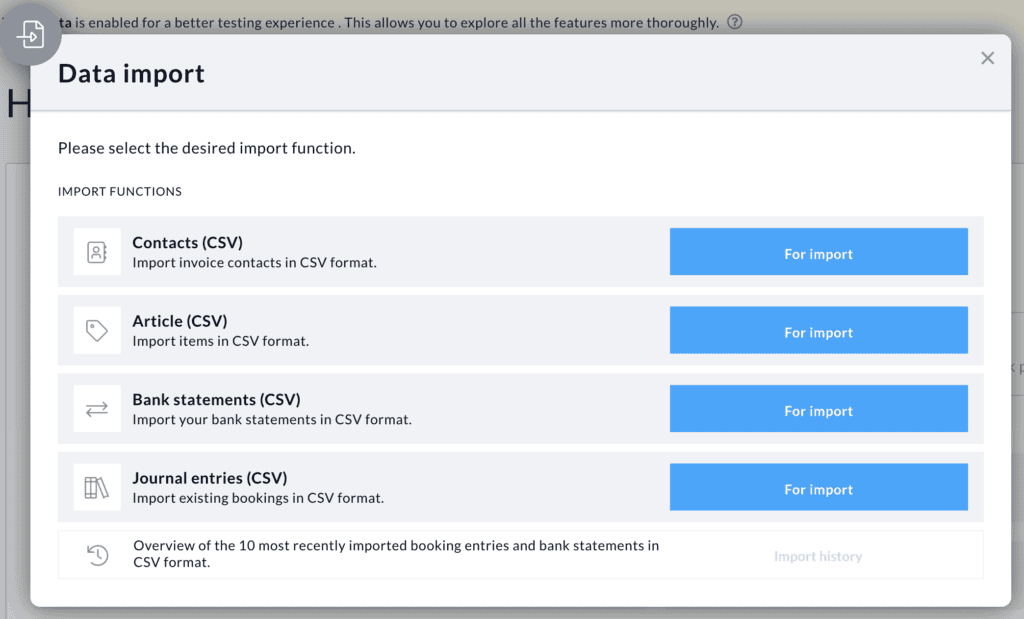Start import for Article (CSV)
1024x619 pixels.
pyautogui.click(x=818, y=332)
